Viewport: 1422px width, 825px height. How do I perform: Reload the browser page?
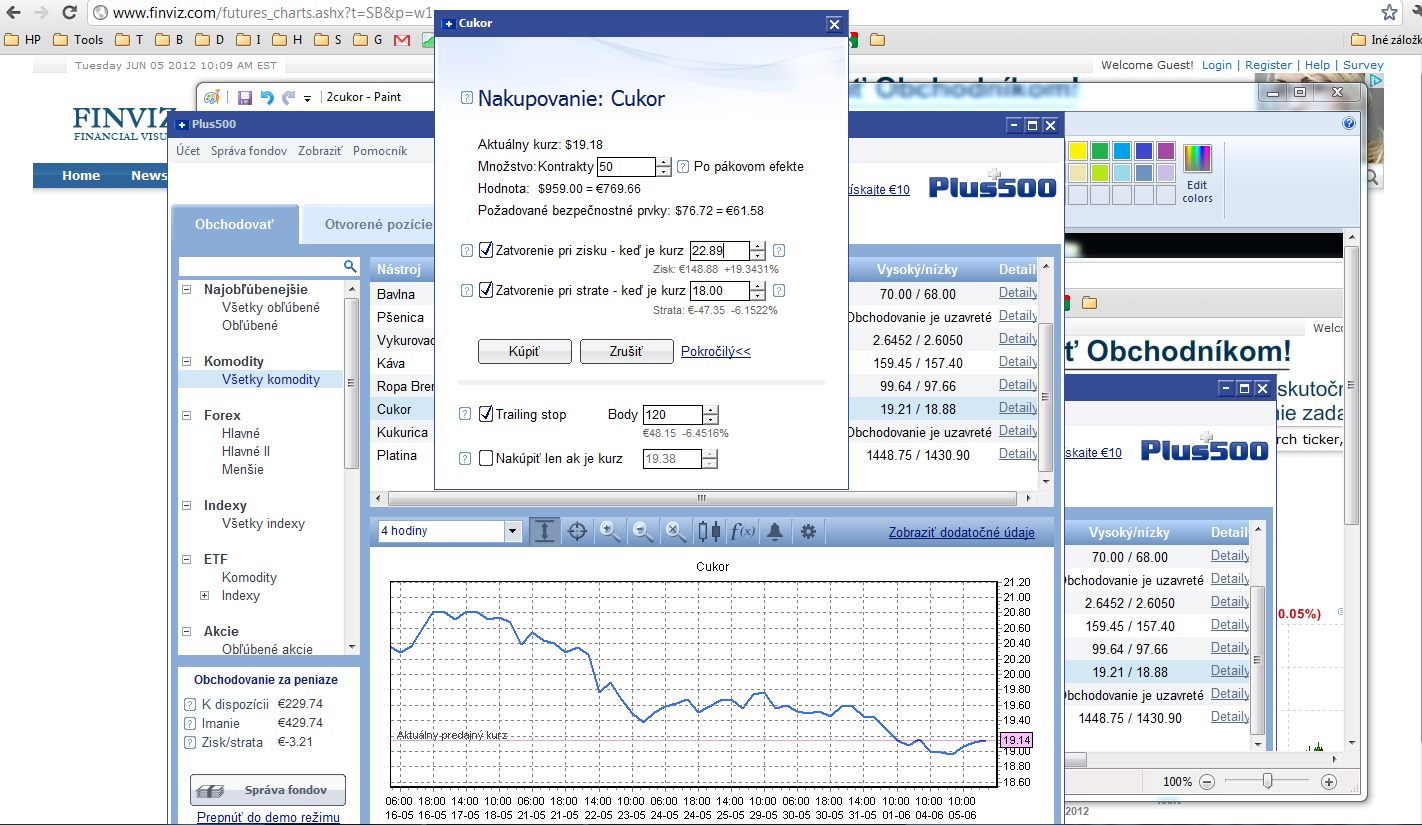pyautogui.click(x=69, y=13)
